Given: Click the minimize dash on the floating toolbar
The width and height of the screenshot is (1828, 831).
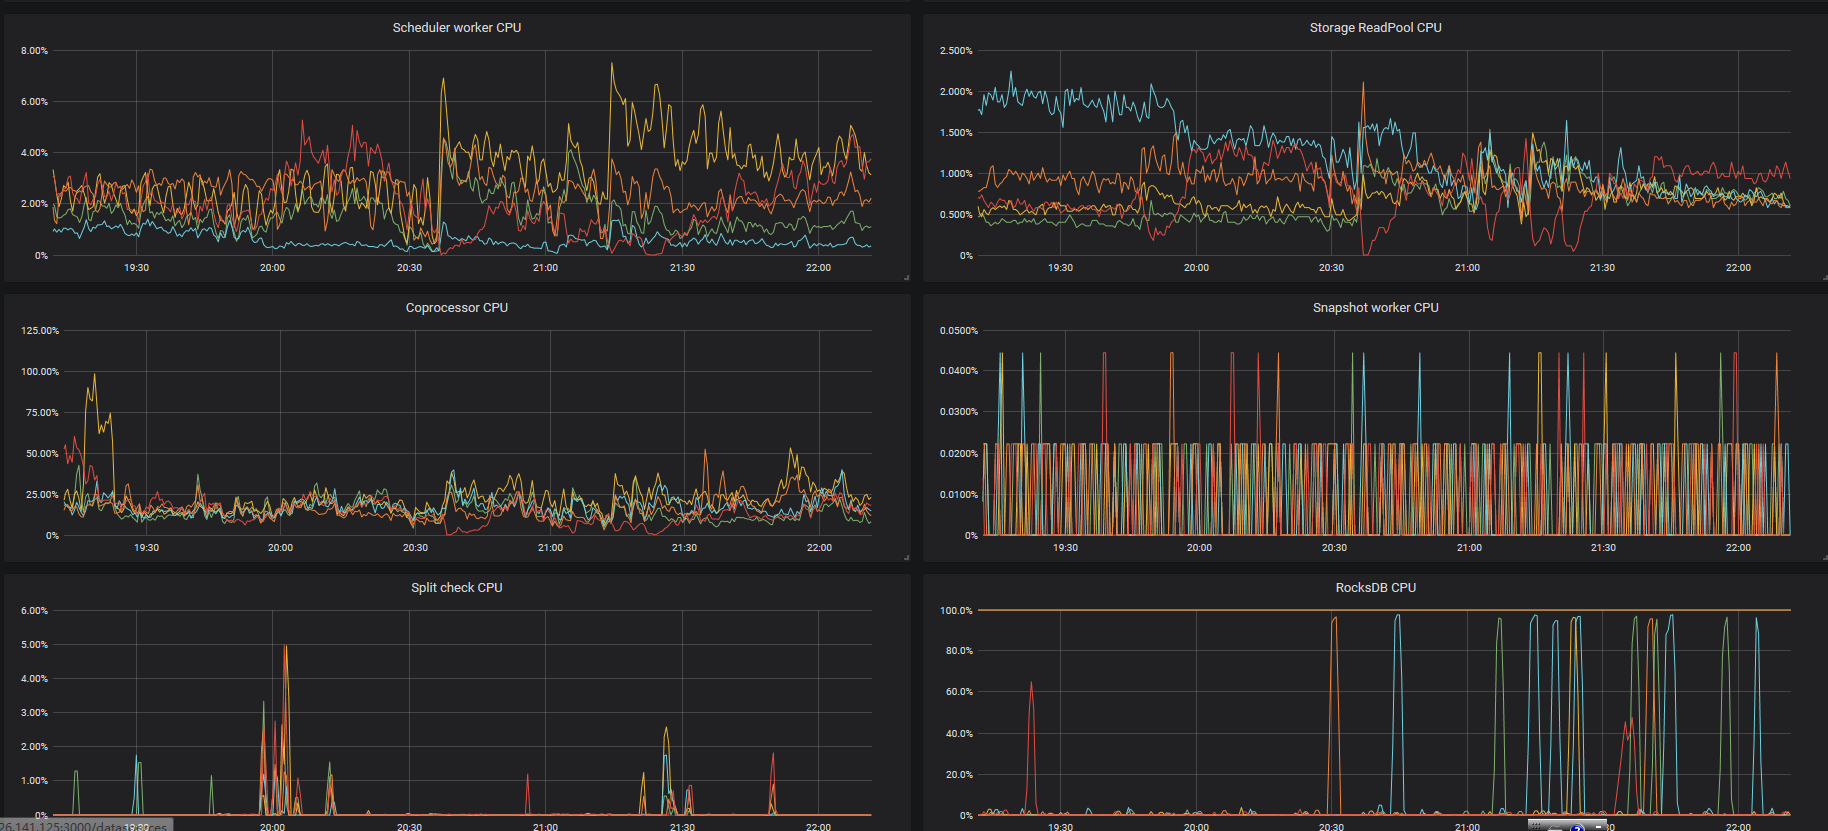Looking at the screenshot, I should (x=1598, y=827).
